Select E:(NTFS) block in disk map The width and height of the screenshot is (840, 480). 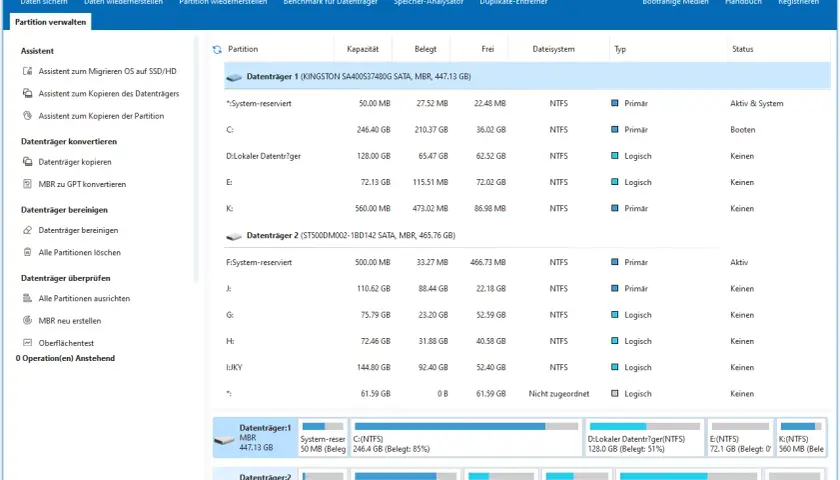[x=740, y=438]
